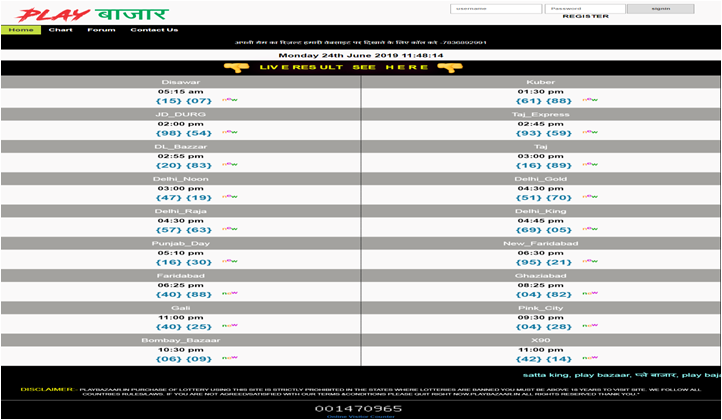Click the new badge in Pink_City row
Viewport: 722px width, 420px height.
[590, 325]
